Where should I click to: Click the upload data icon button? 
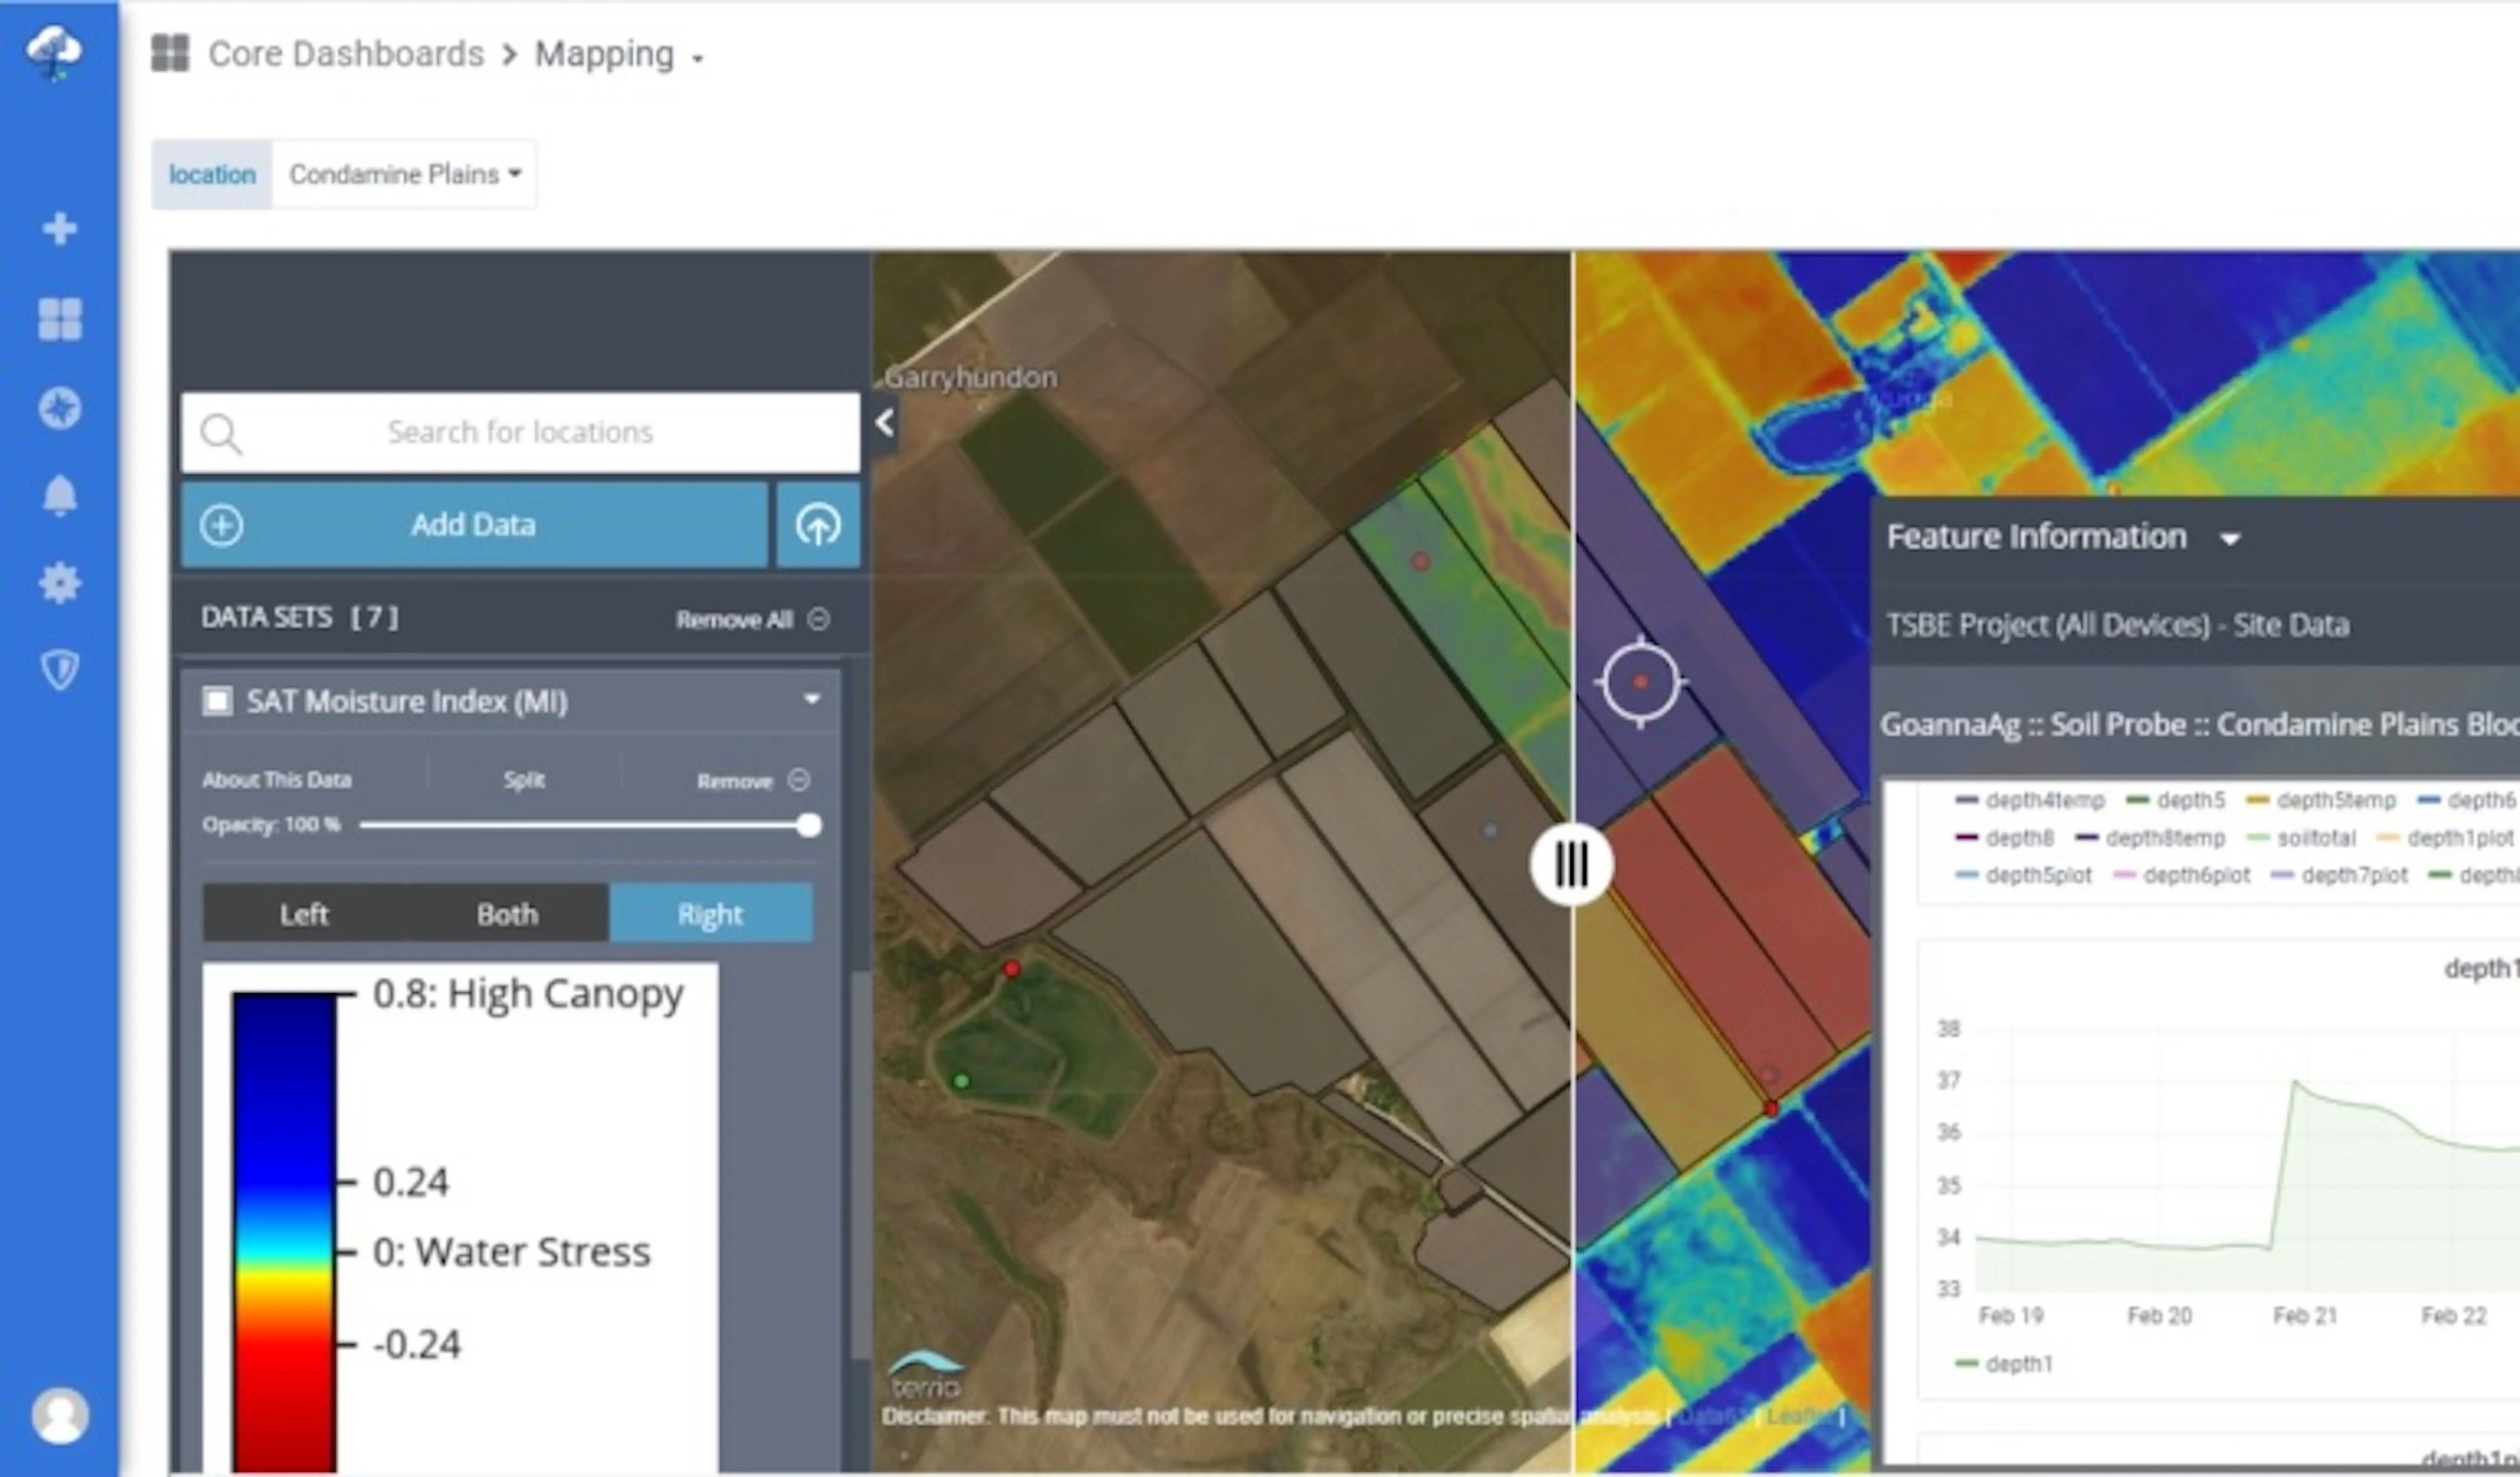[818, 525]
